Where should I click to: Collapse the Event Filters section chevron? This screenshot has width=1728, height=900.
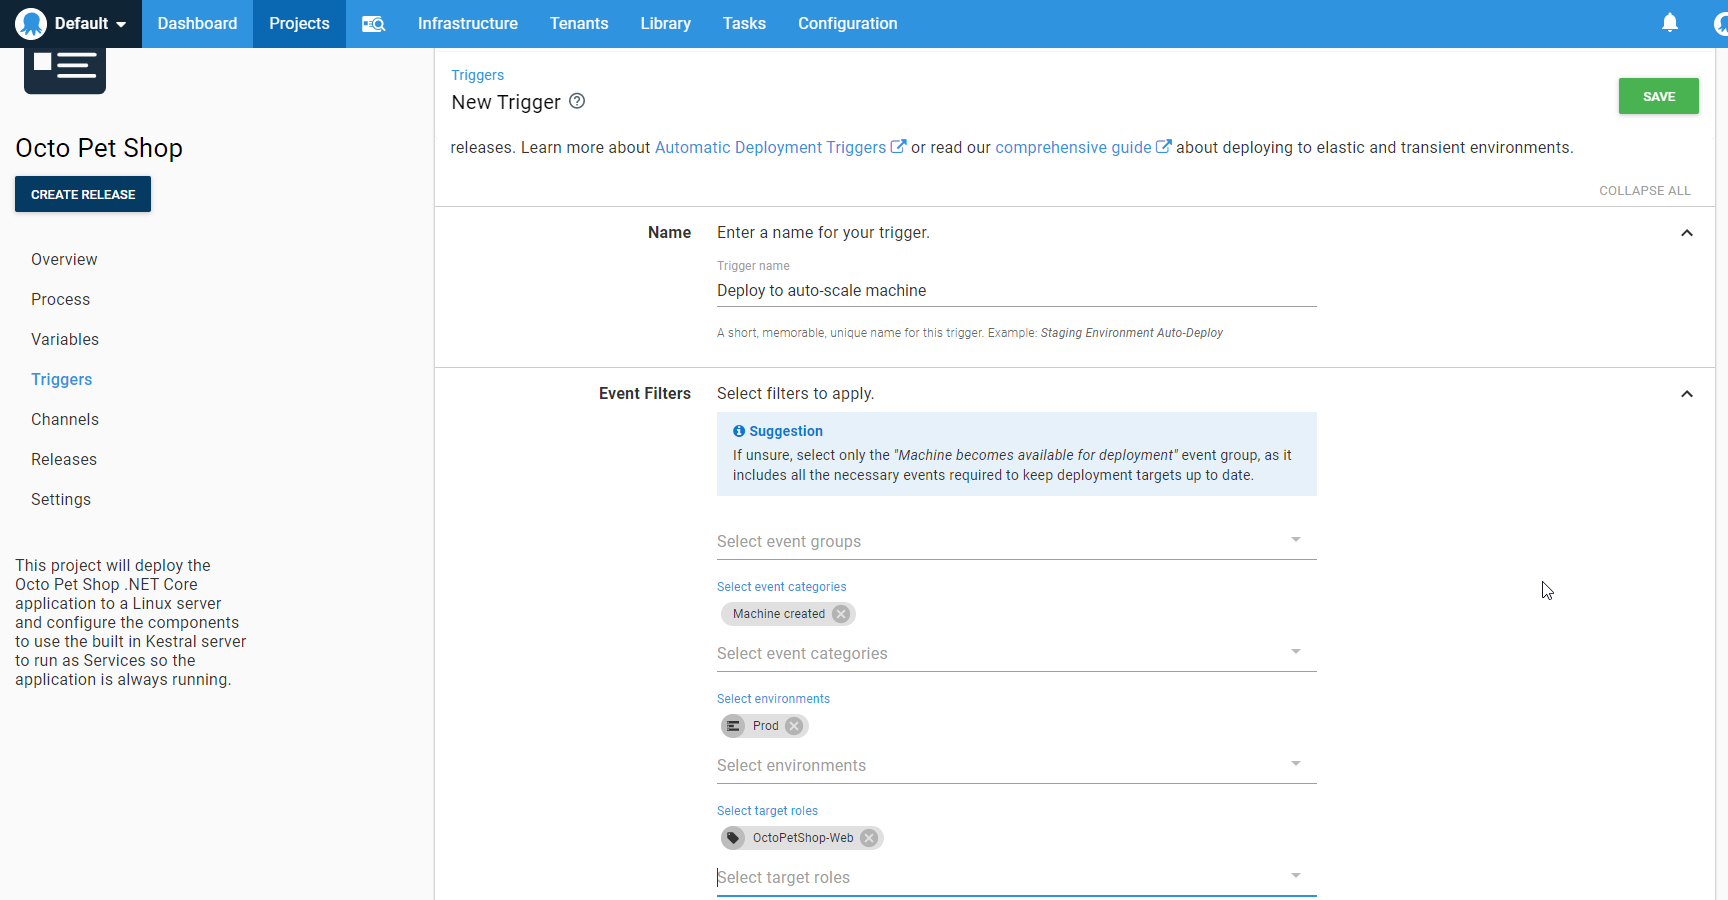pyautogui.click(x=1686, y=394)
